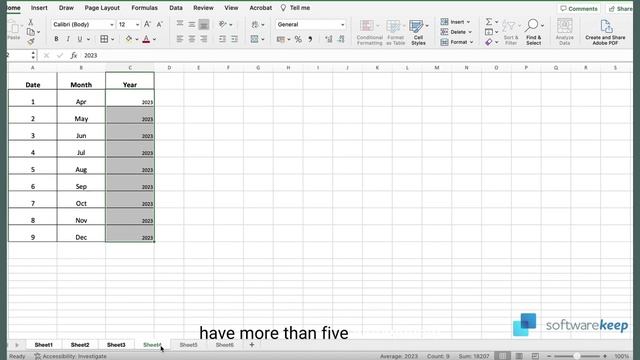This screenshot has width=640, height=360.
Task: Click zoom in plus button
Action: point(605,356)
